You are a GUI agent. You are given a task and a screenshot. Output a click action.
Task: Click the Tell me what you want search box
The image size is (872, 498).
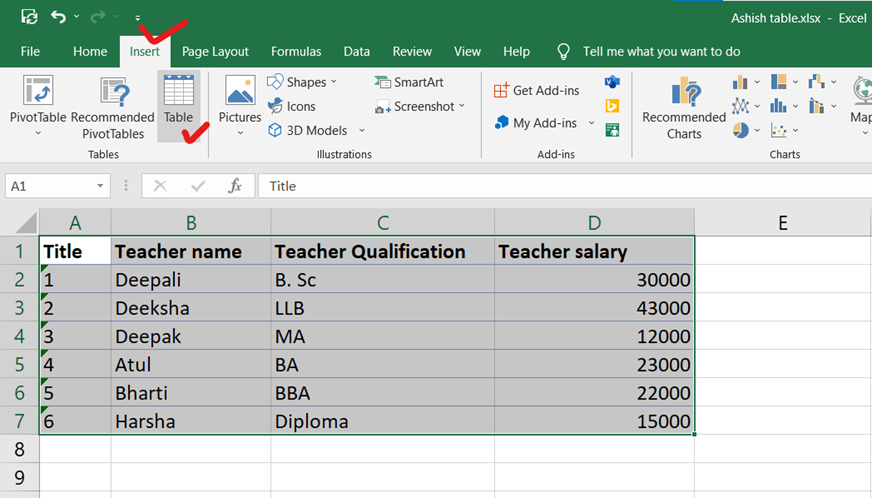pos(661,51)
